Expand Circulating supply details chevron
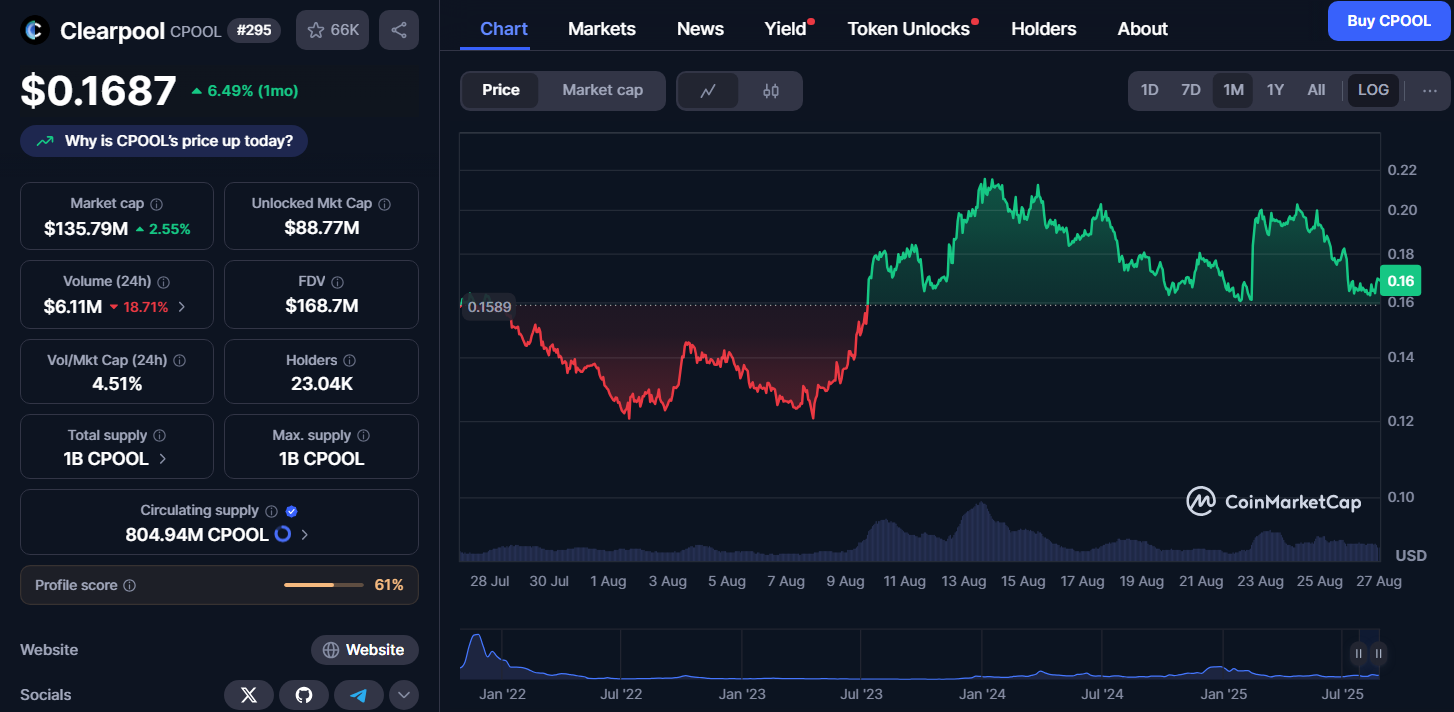 pyautogui.click(x=304, y=535)
